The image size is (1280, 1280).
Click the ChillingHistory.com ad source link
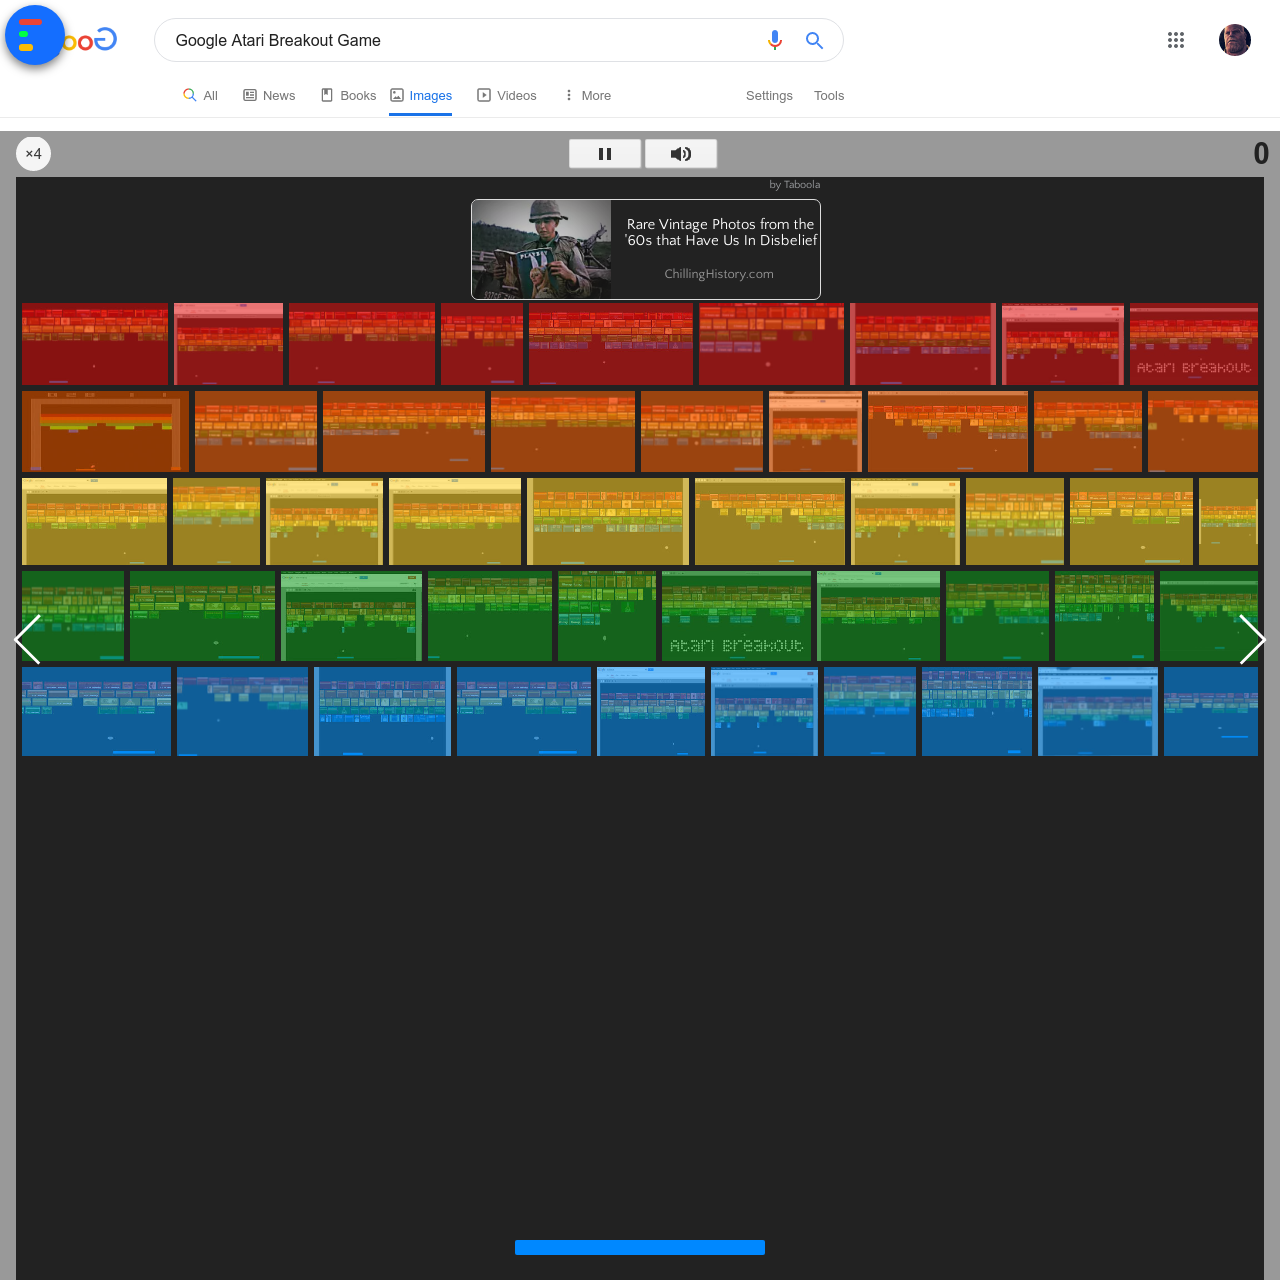tap(719, 274)
